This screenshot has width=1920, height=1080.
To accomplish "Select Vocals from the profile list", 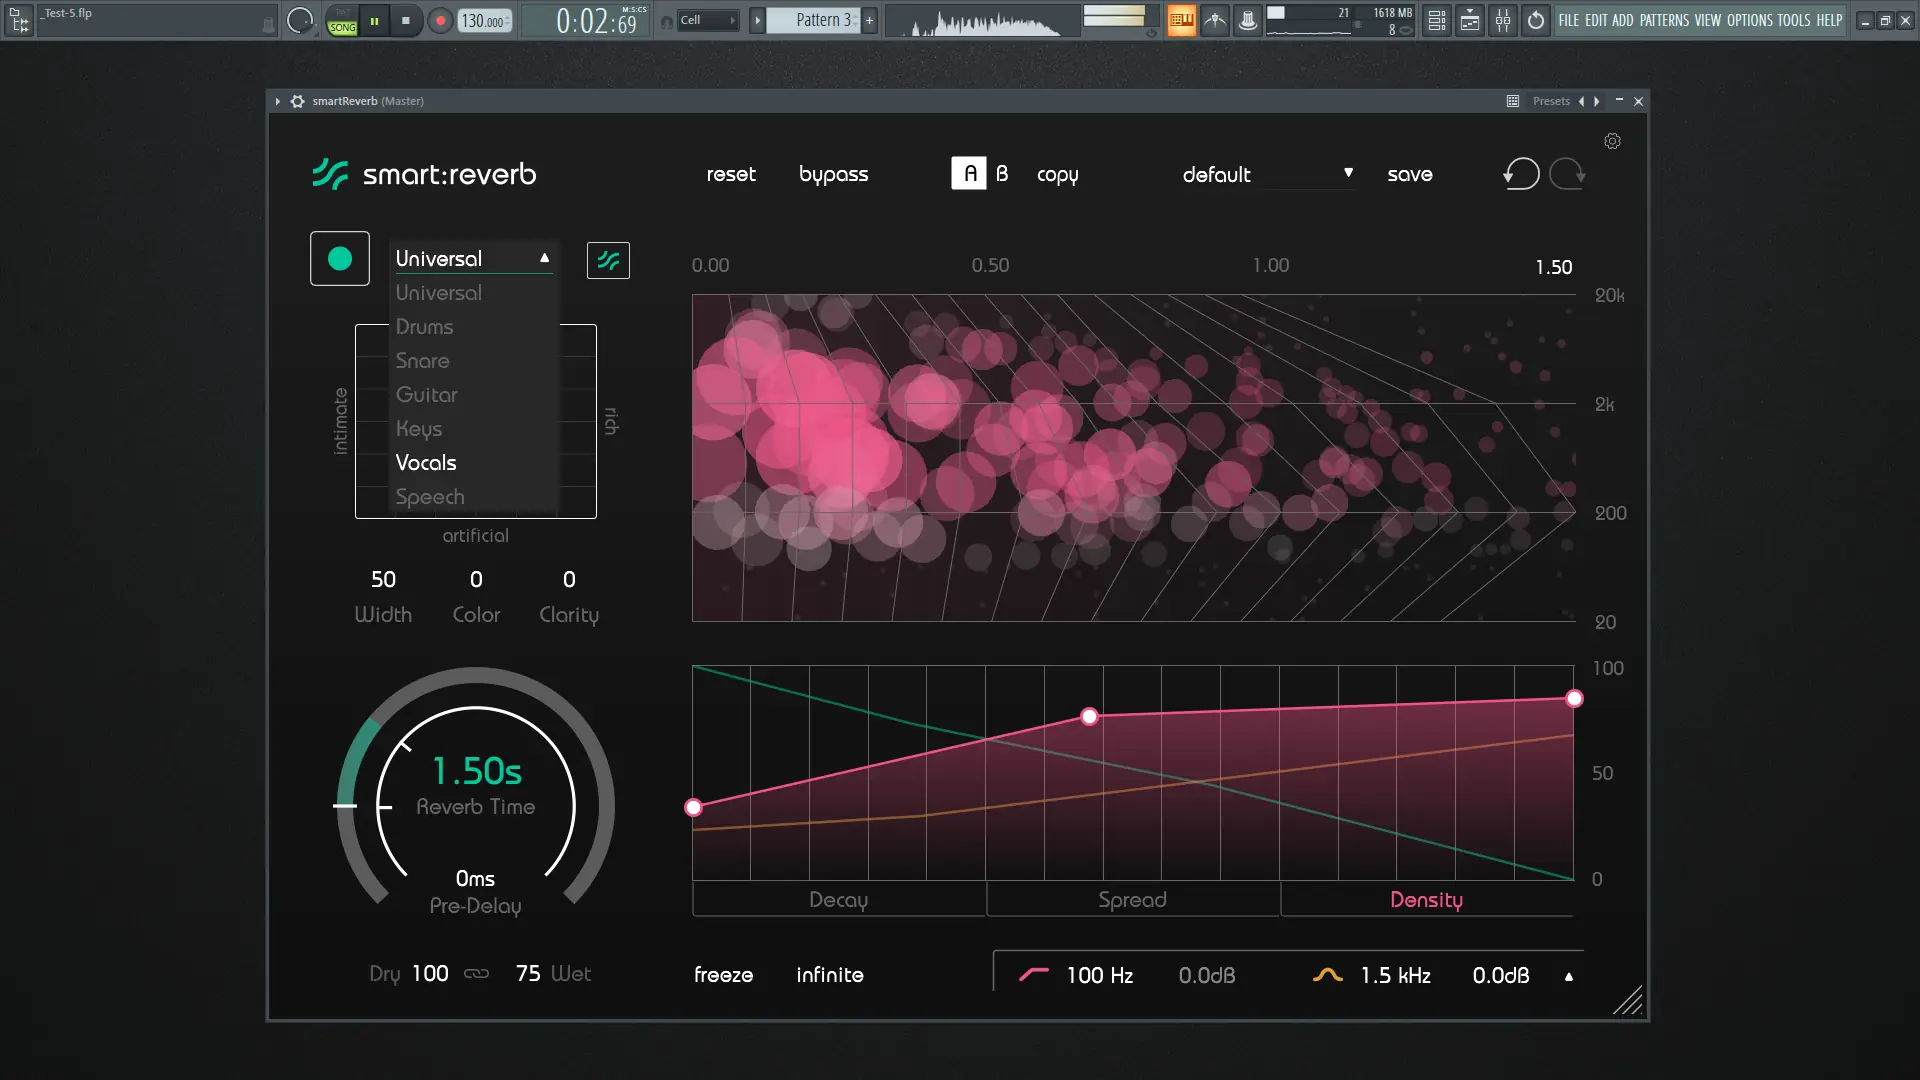I will tap(426, 463).
